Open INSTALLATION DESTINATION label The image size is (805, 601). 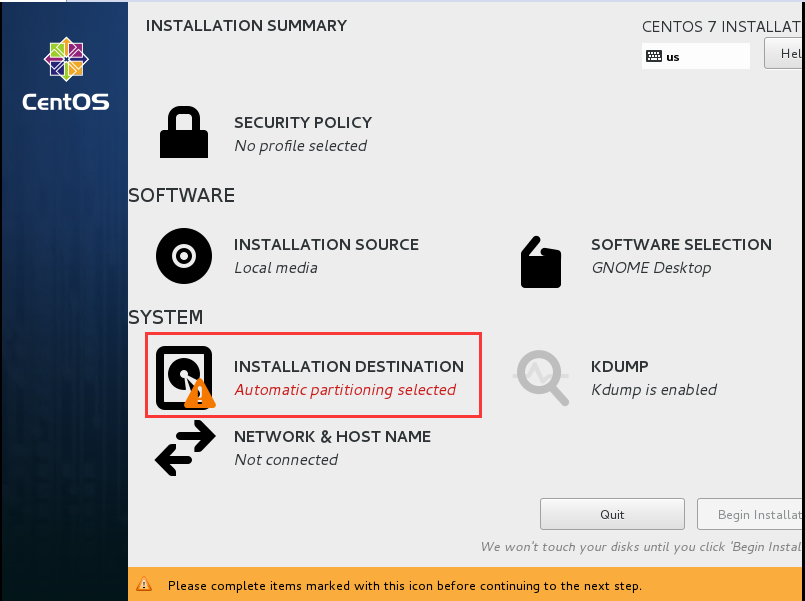pos(349,366)
